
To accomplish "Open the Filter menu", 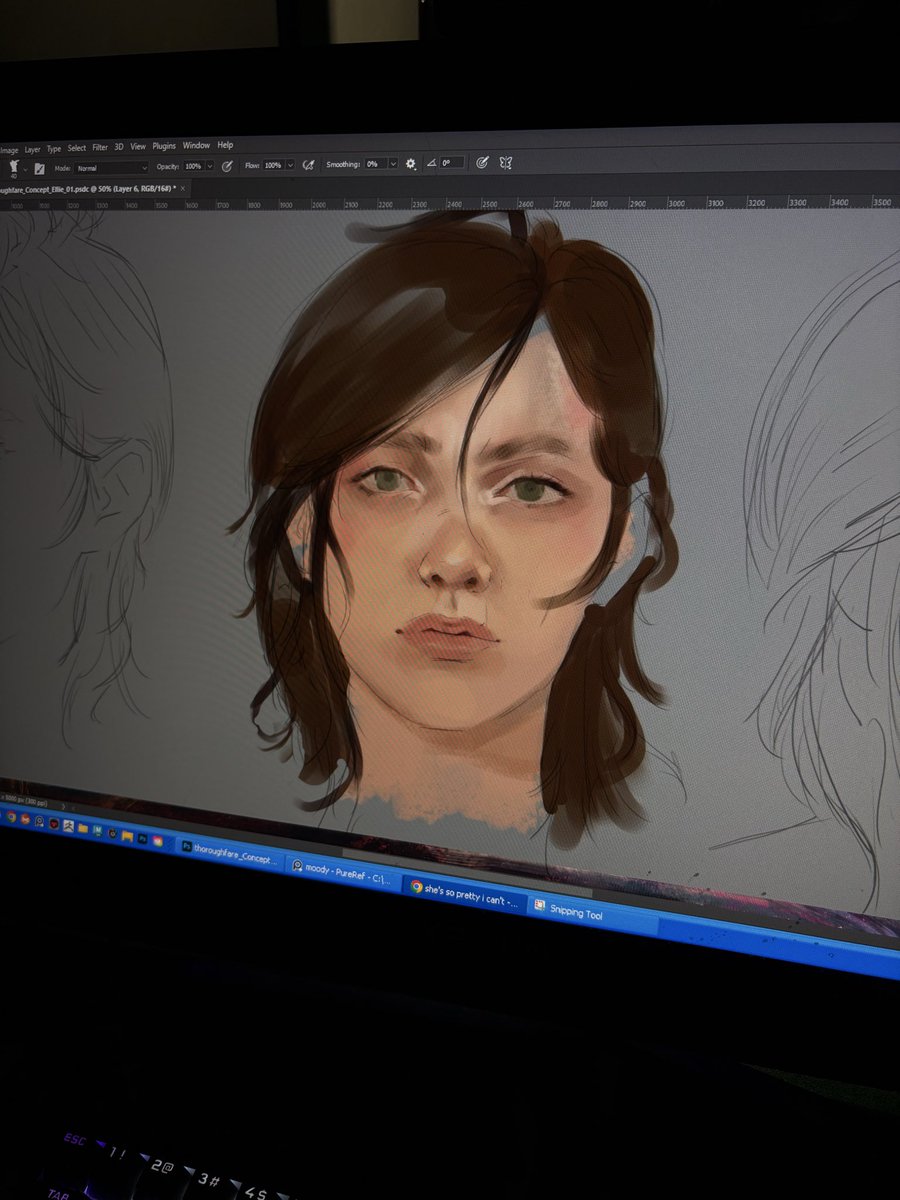I will click(x=100, y=148).
